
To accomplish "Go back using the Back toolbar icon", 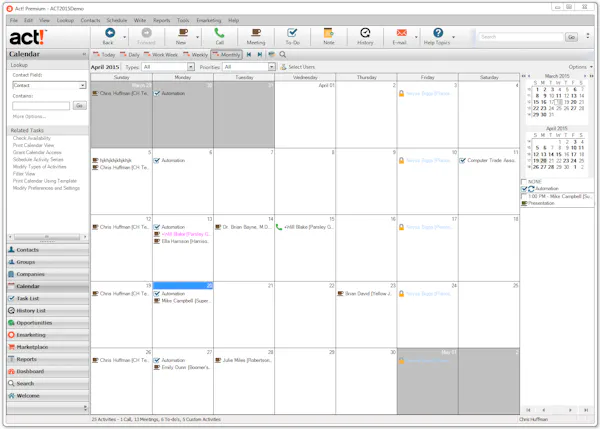I will coord(109,33).
